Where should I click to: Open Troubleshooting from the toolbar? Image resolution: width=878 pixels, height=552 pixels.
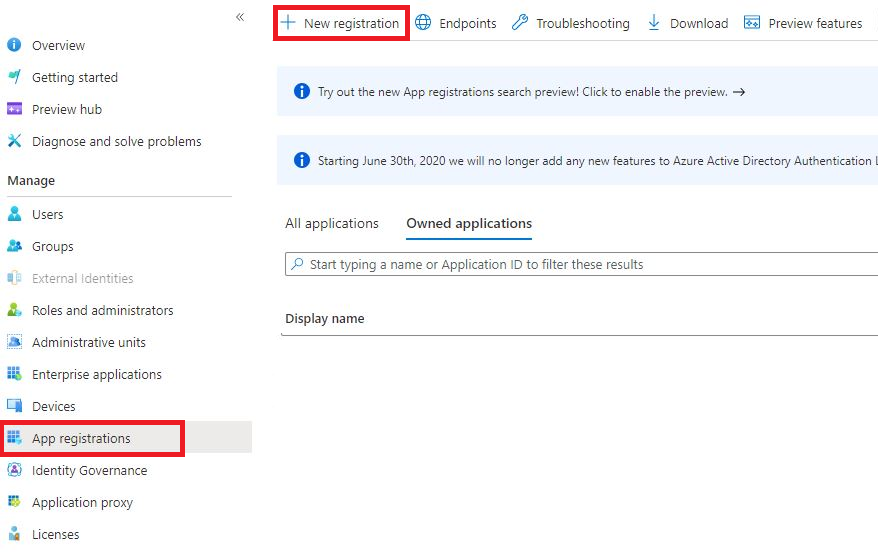pyautogui.click(x=583, y=24)
